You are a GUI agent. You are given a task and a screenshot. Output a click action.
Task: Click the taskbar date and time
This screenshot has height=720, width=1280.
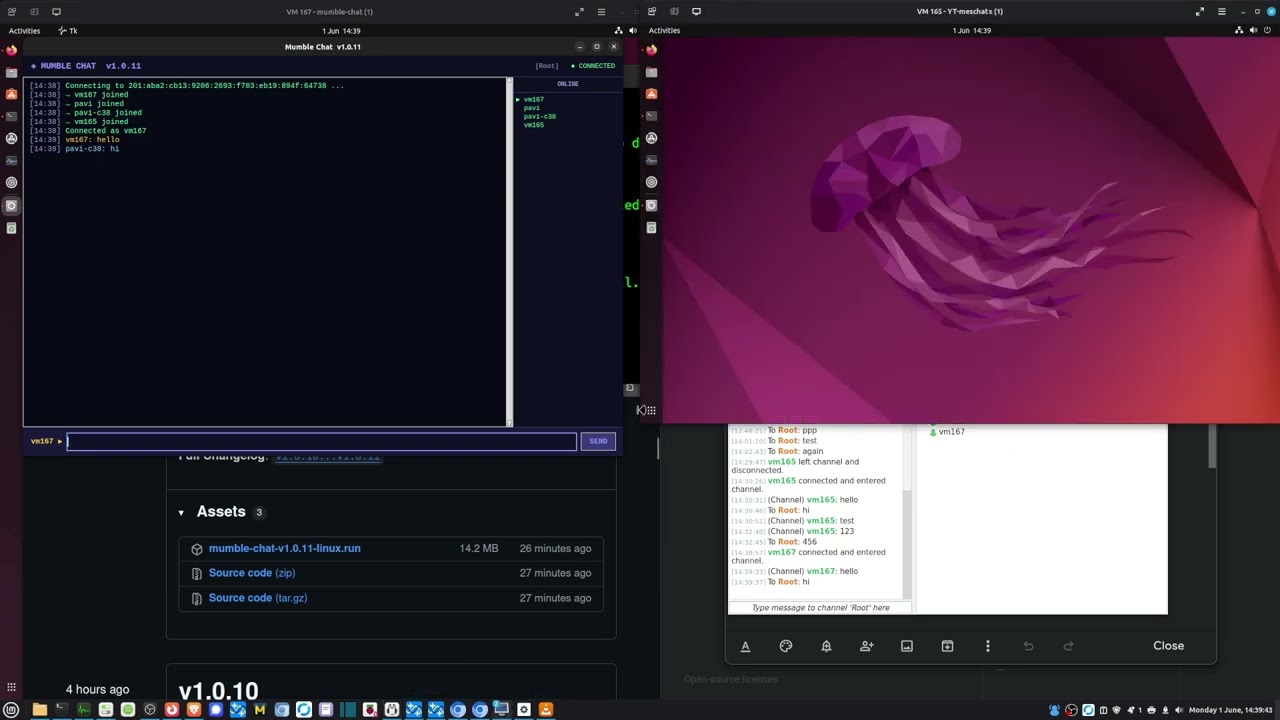point(1231,710)
